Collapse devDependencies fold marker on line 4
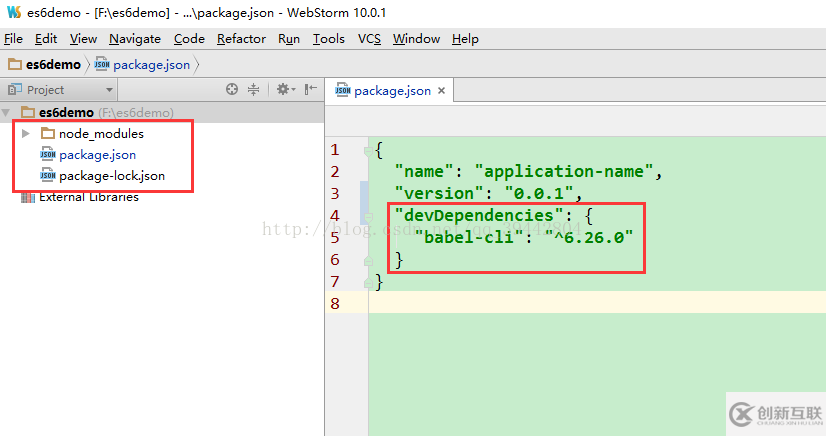This screenshot has width=826, height=436. 368,217
